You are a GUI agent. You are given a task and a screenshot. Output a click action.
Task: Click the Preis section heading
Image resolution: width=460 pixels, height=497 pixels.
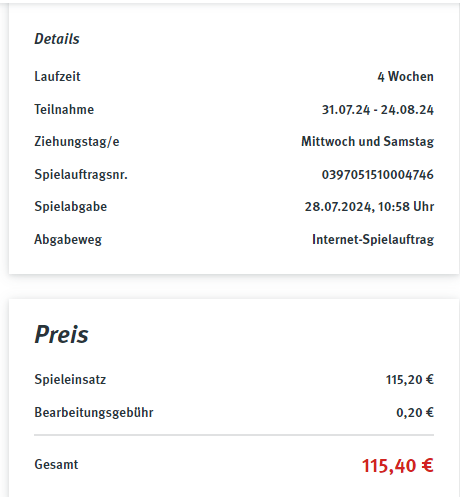click(62, 334)
